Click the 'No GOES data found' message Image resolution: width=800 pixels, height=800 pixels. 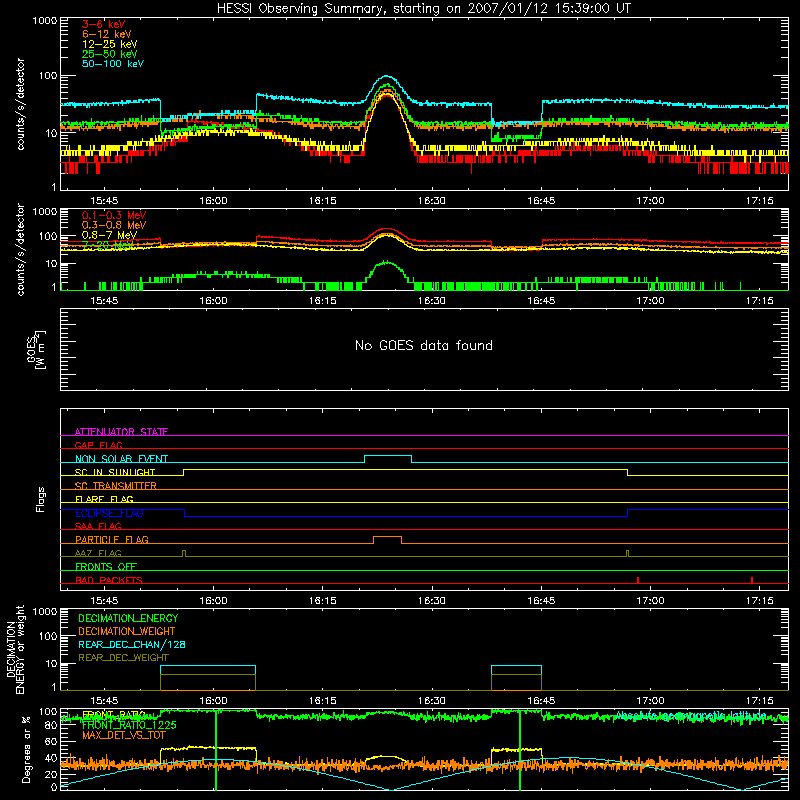423,345
